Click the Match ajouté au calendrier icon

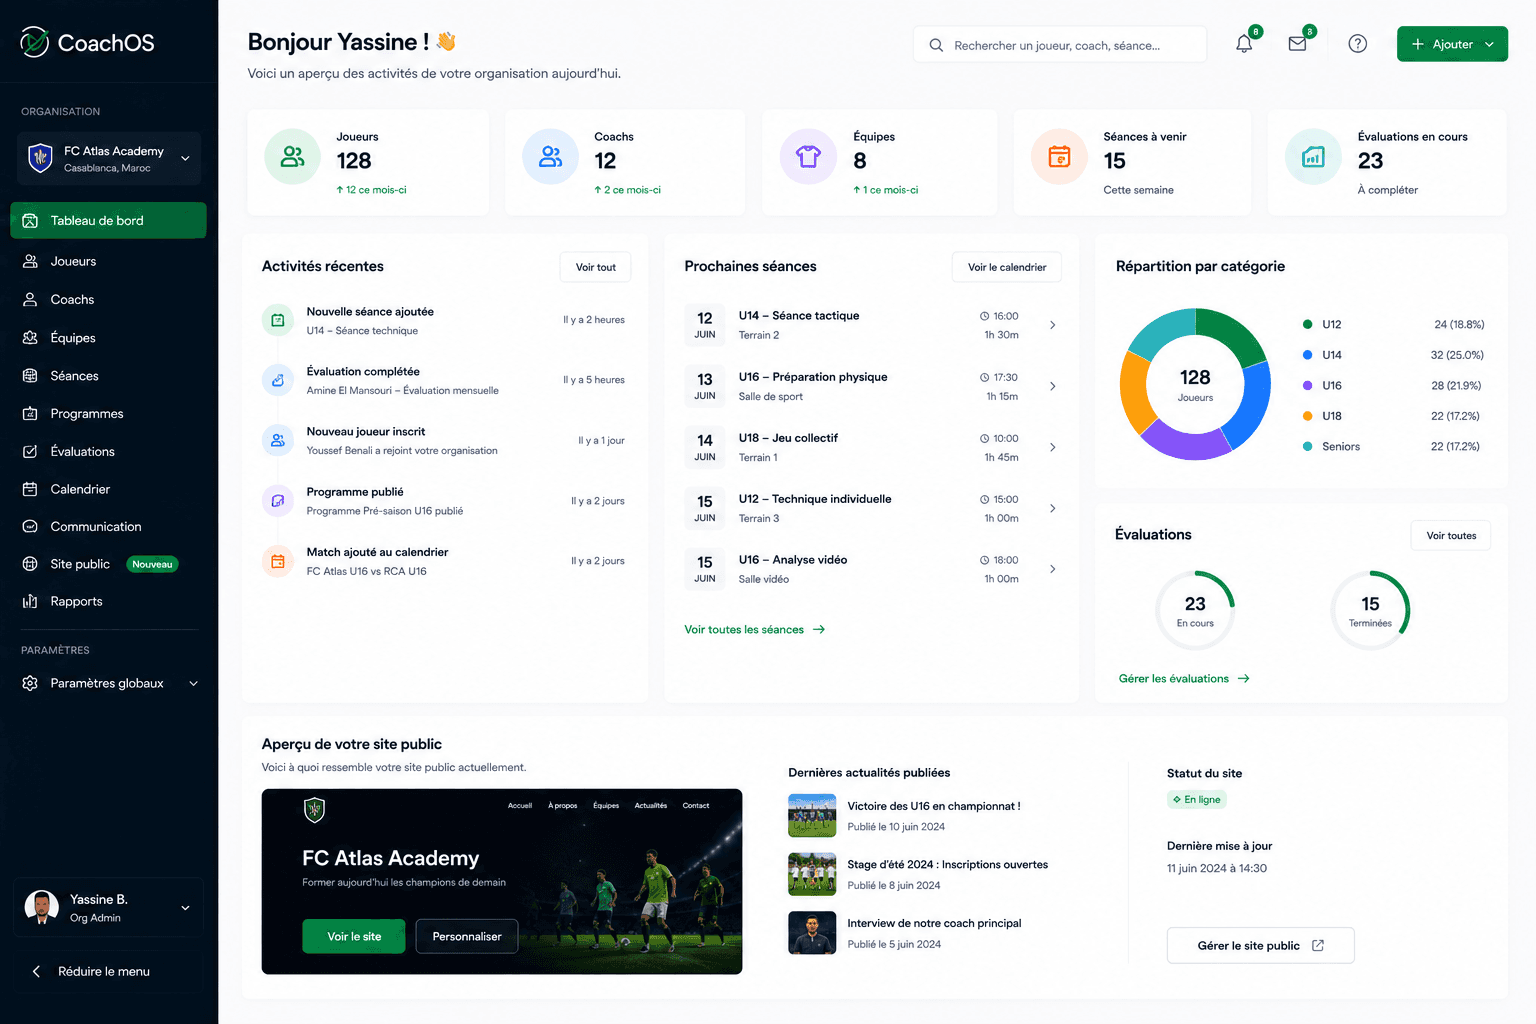[278, 561]
